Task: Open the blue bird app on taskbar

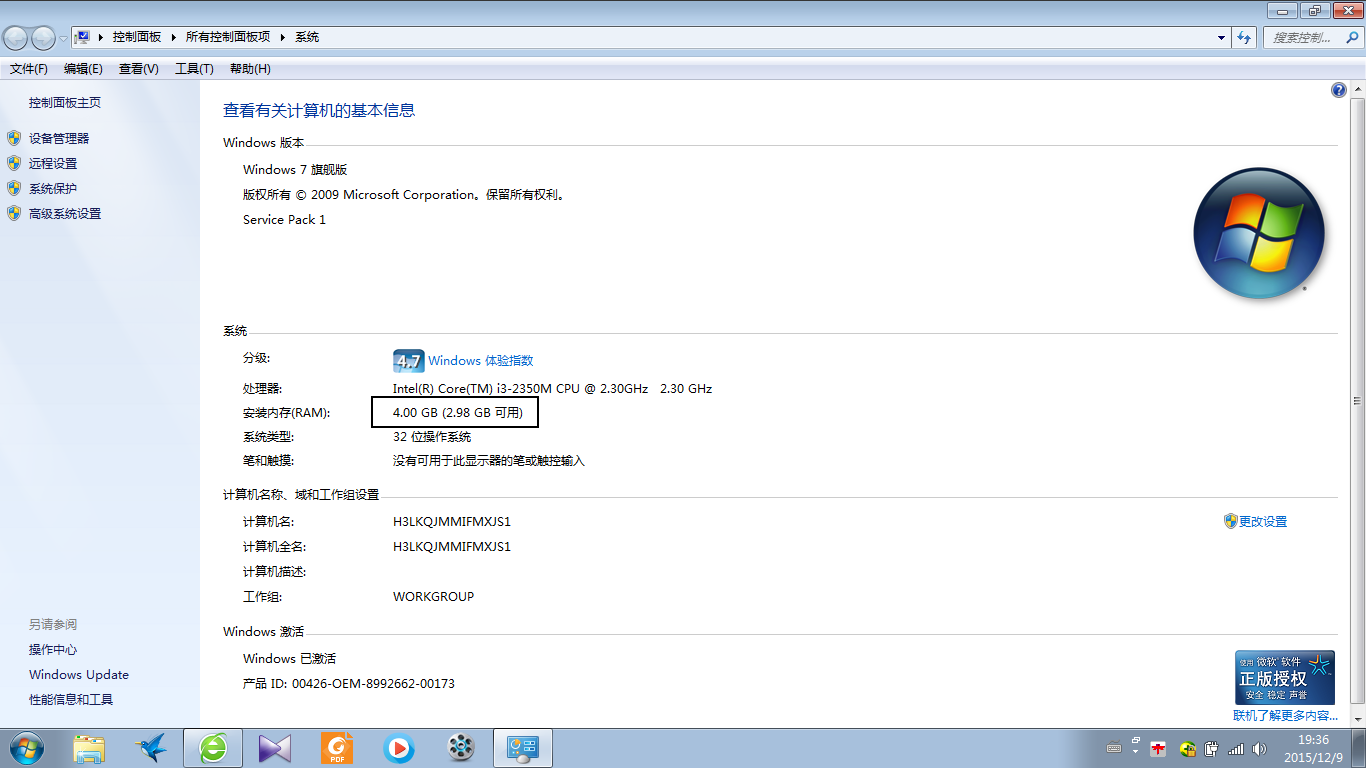Action: [151, 748]
